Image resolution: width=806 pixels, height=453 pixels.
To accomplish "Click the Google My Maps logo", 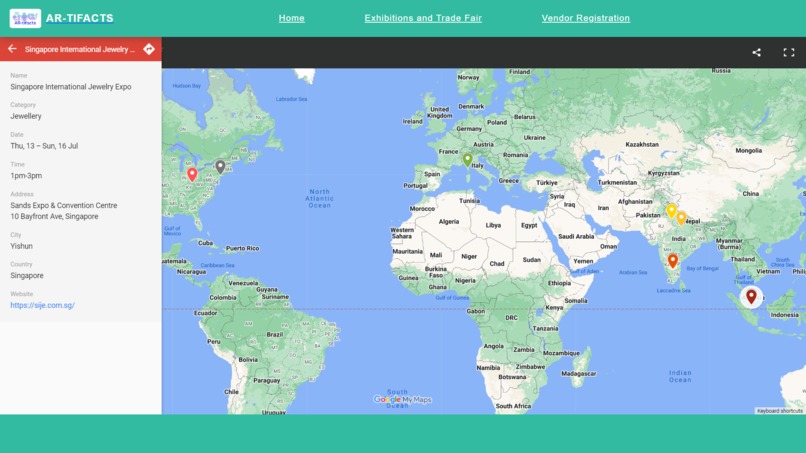I will pos(402,400).
